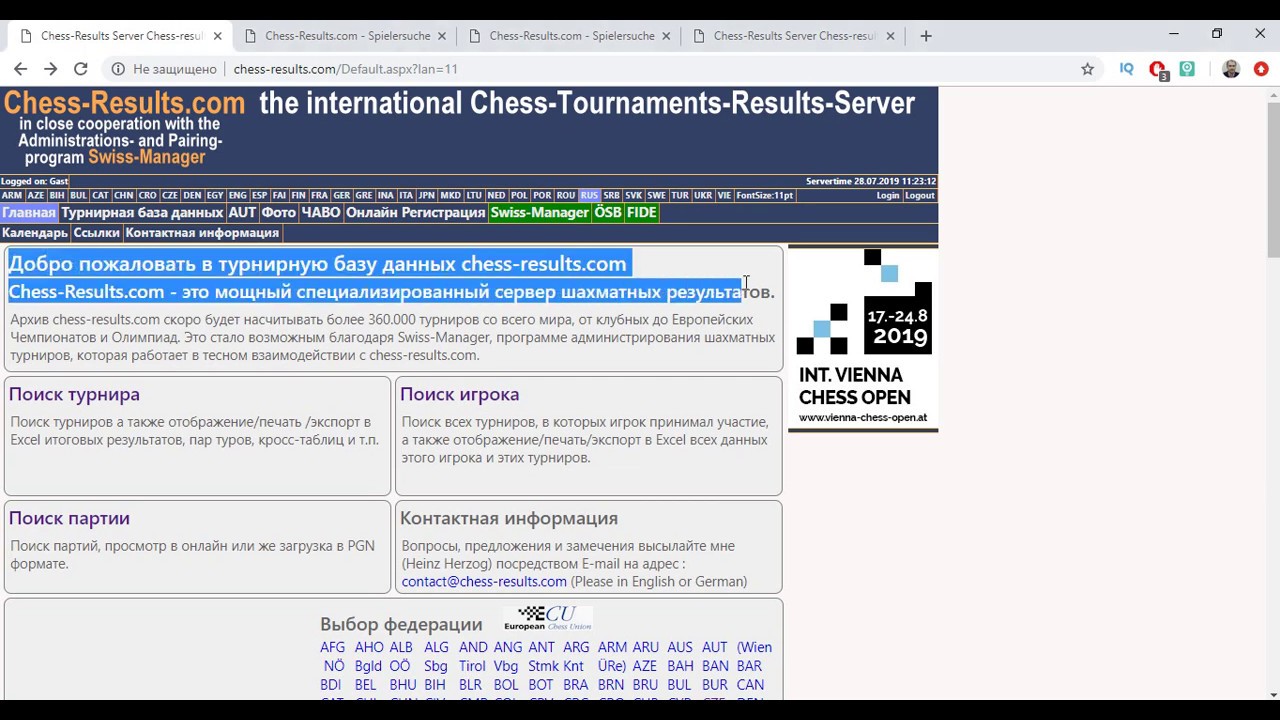The image size is (1280, 720).
Task: Click the European Chess Union logo
Action: (547, 618)
